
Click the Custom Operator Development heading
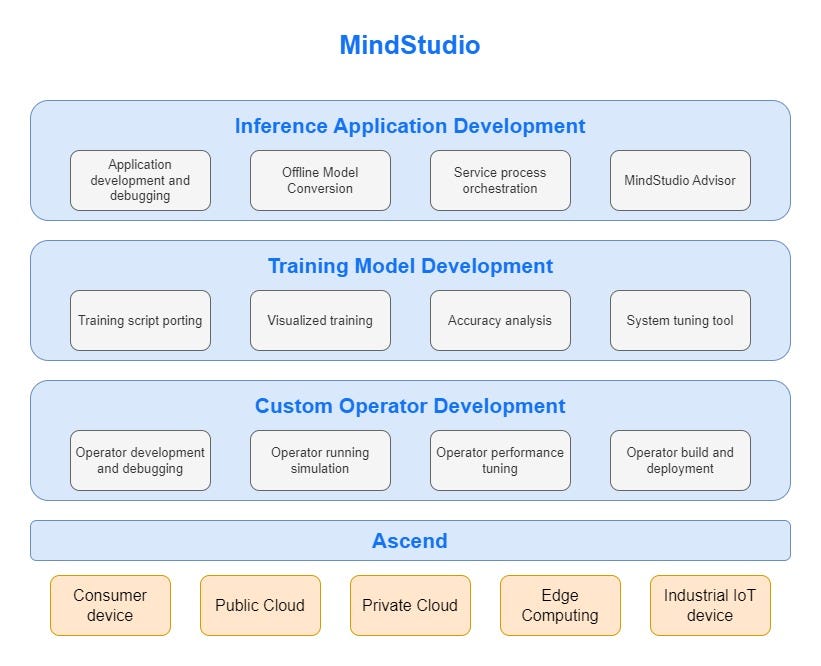[410, 406]
